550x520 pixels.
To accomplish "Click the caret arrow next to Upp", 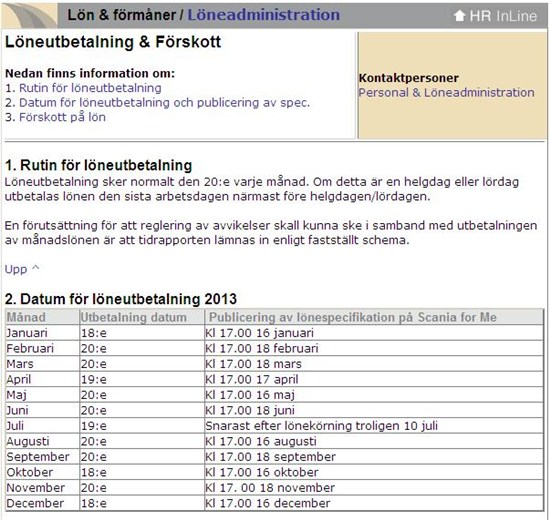I will [x=35, y=268].
